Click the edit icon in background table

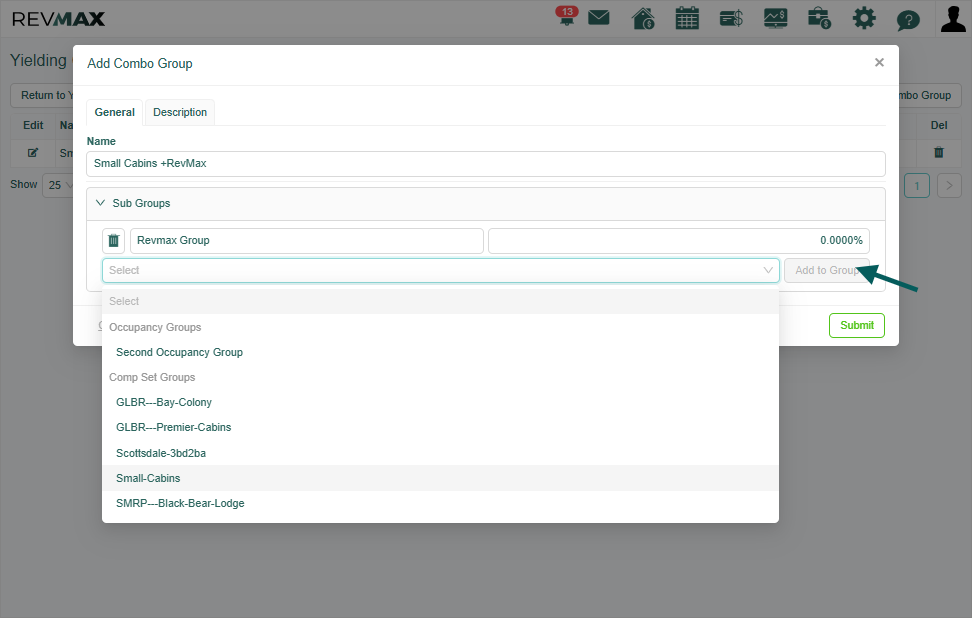tap(33, 152)
